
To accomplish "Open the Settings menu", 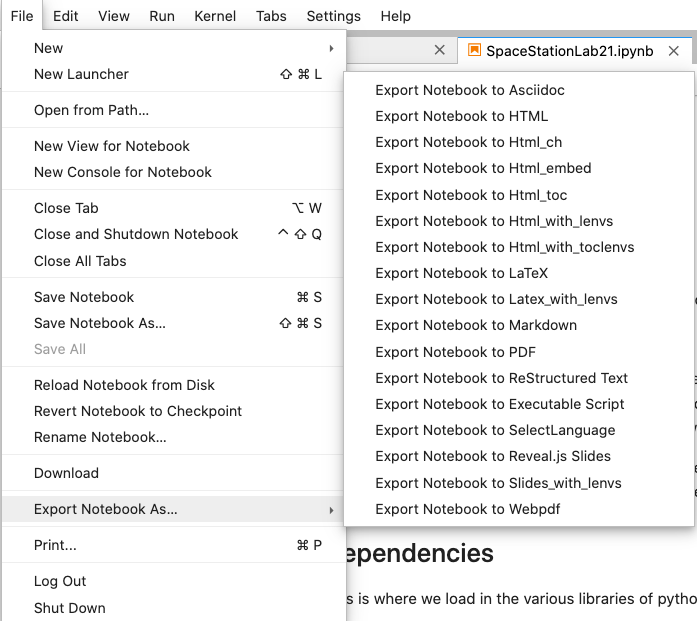I will [x=333, y=16].
